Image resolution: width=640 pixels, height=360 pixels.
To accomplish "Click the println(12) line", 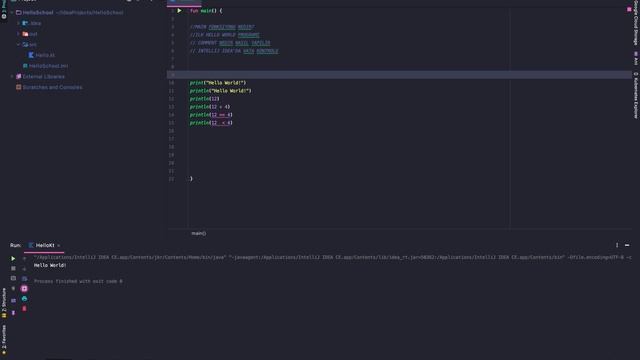I will pyautogui.click(x=204, y=99).
